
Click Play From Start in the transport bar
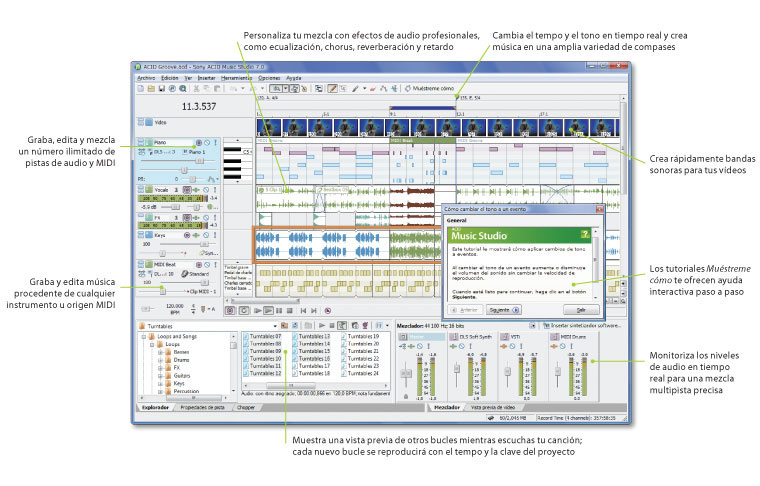click(x=258, y=311)
